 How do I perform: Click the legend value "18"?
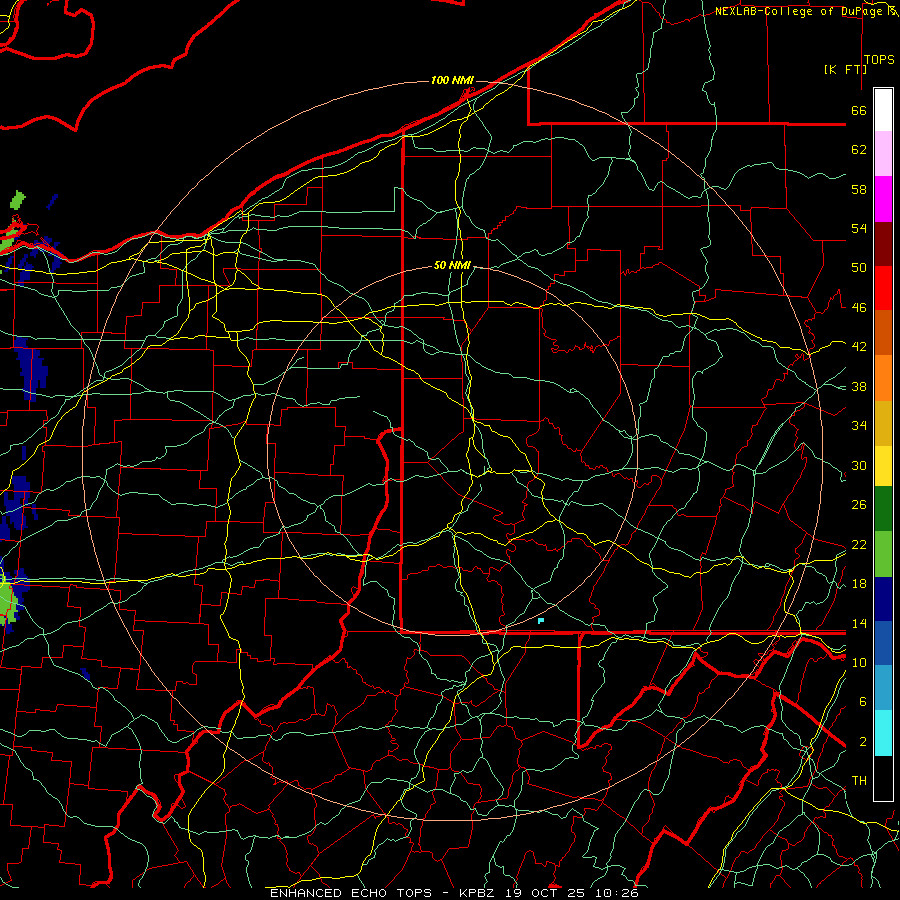(859, 584)
